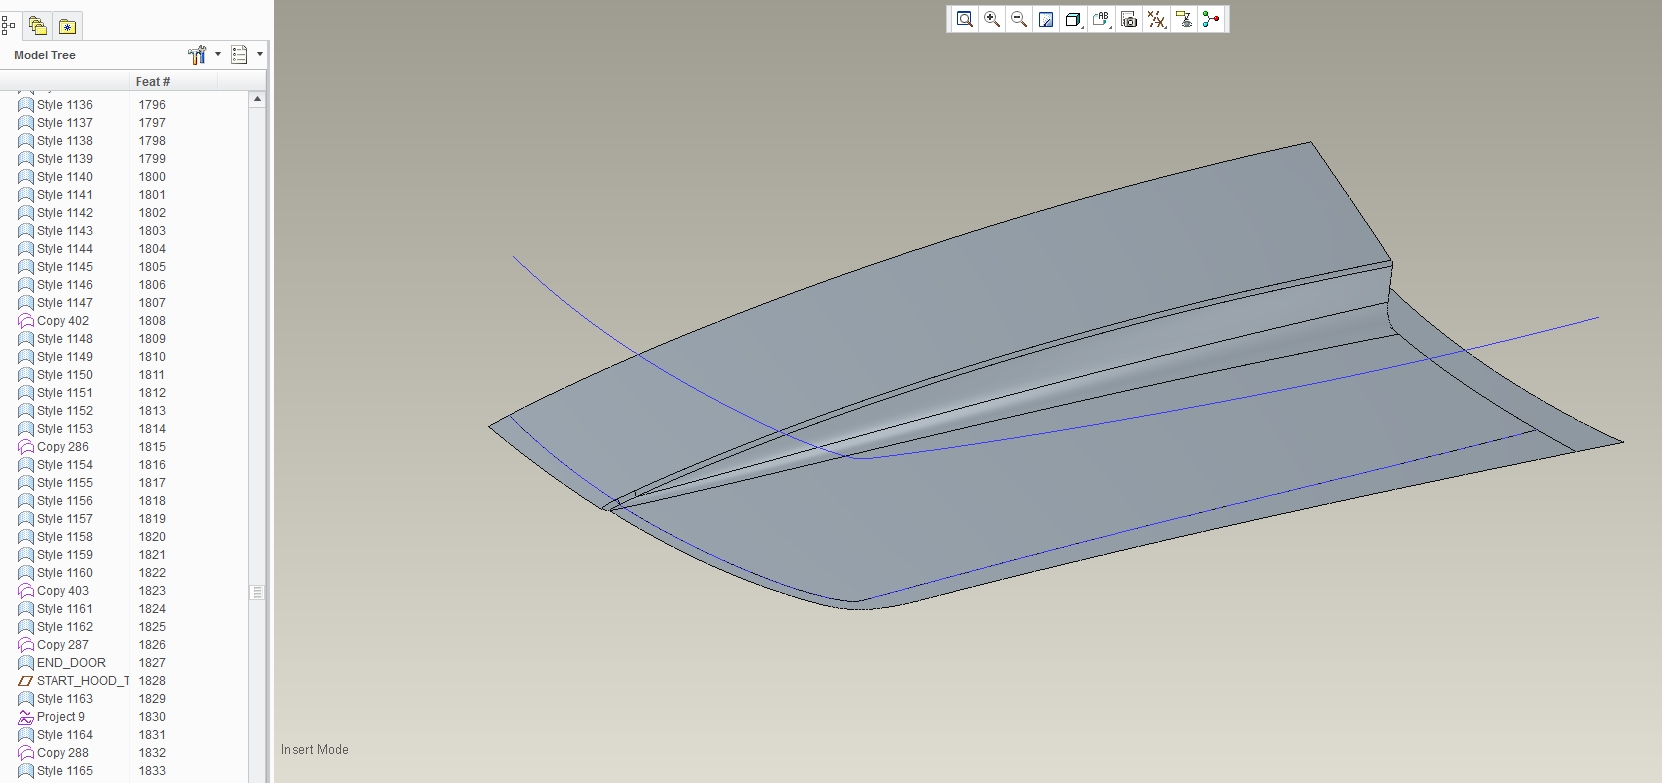
Task: Select Style 1148 feature
Action: point(65,339)
